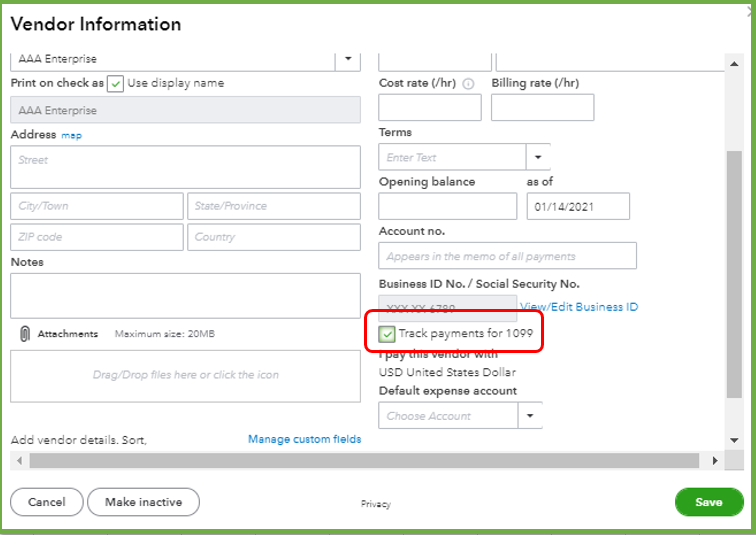Click the Cost rate info icon
Image resolution: width=756 pixels, height=535 pixels.
point(468,84)
